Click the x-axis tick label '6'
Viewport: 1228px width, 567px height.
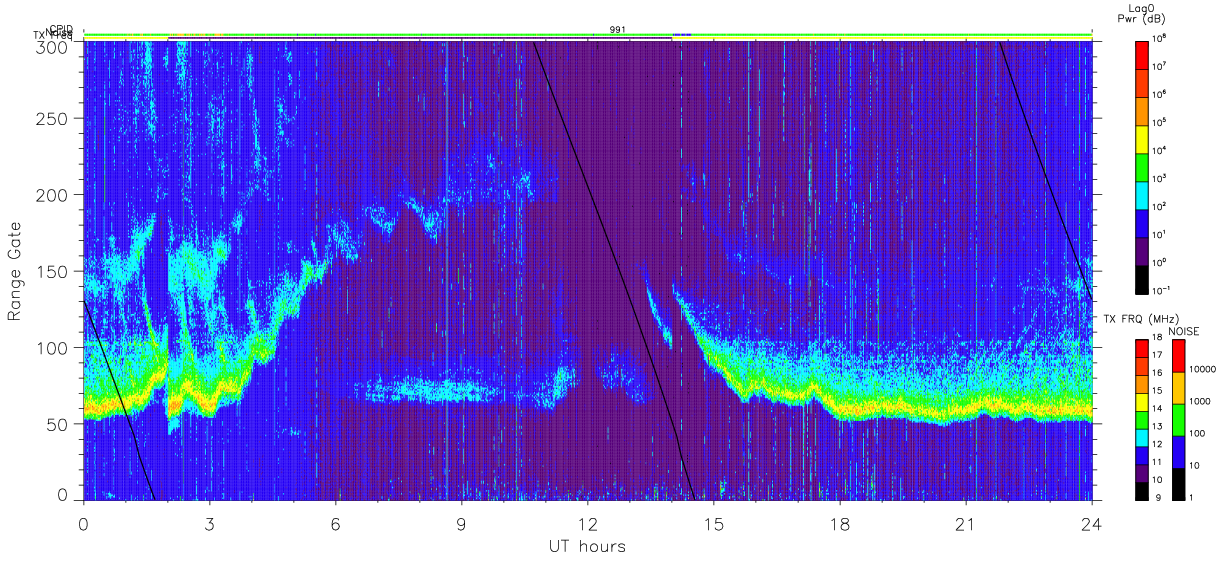[x=336, y=523]
